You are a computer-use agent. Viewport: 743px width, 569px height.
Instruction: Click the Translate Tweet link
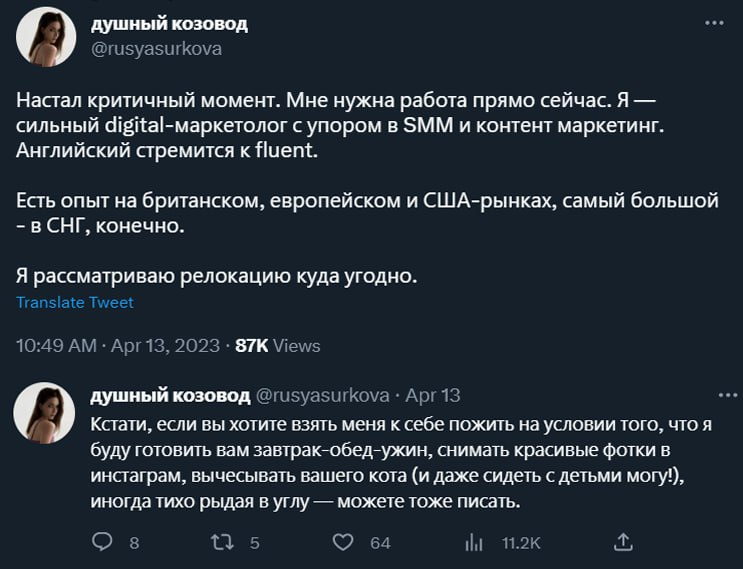[75, 302]
